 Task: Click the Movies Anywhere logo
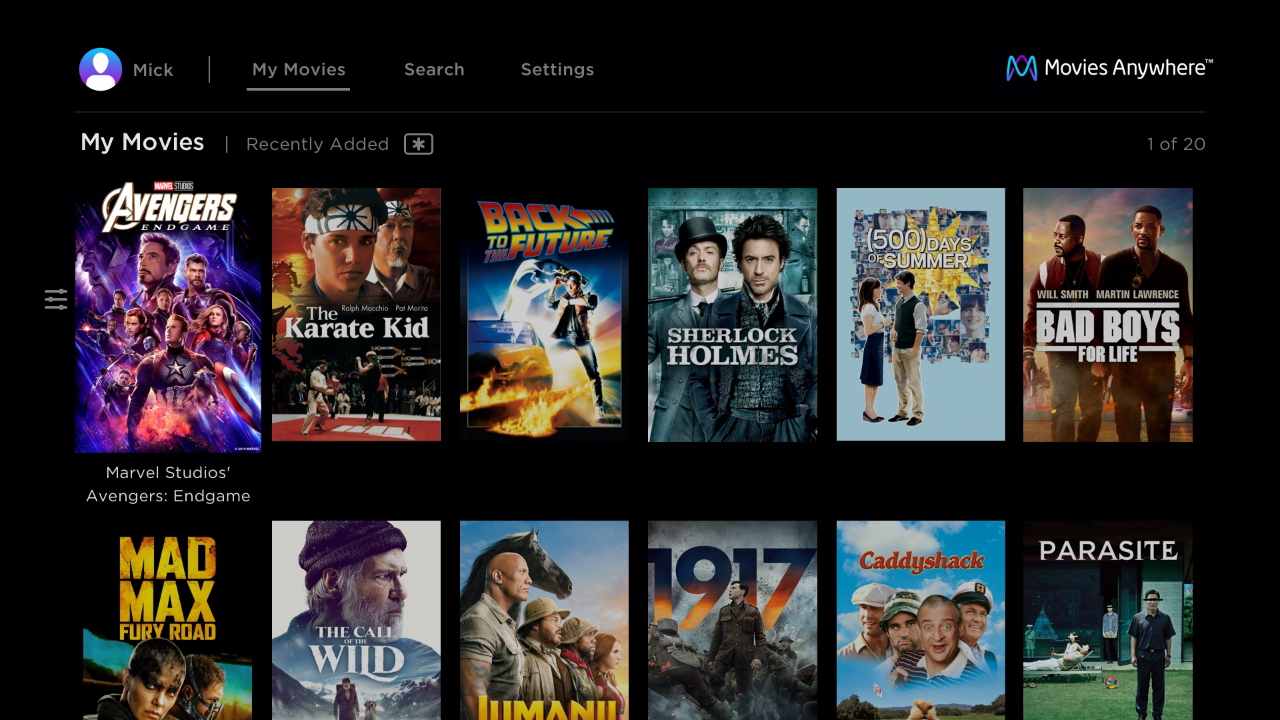click(x=1108, y=67)
